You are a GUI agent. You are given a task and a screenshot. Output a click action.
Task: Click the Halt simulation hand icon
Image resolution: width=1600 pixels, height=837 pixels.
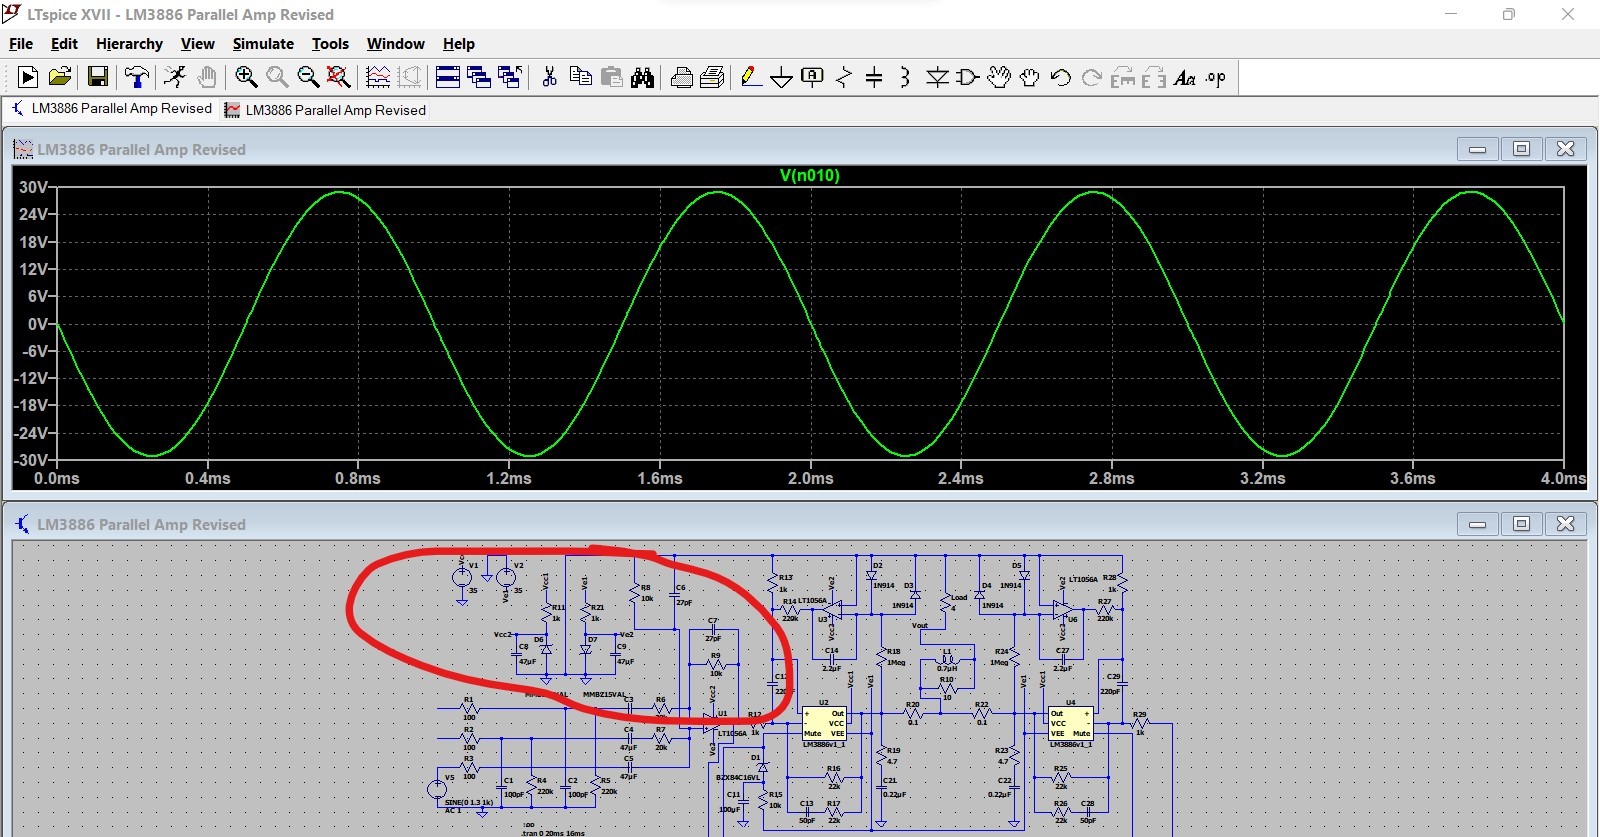(x=207, y=77)
